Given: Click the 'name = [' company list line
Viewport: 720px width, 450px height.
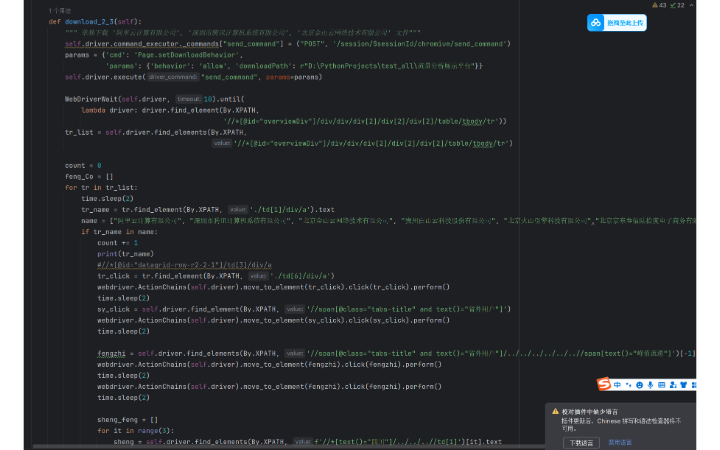Looking at the screenshot, I should coord(388,221).
